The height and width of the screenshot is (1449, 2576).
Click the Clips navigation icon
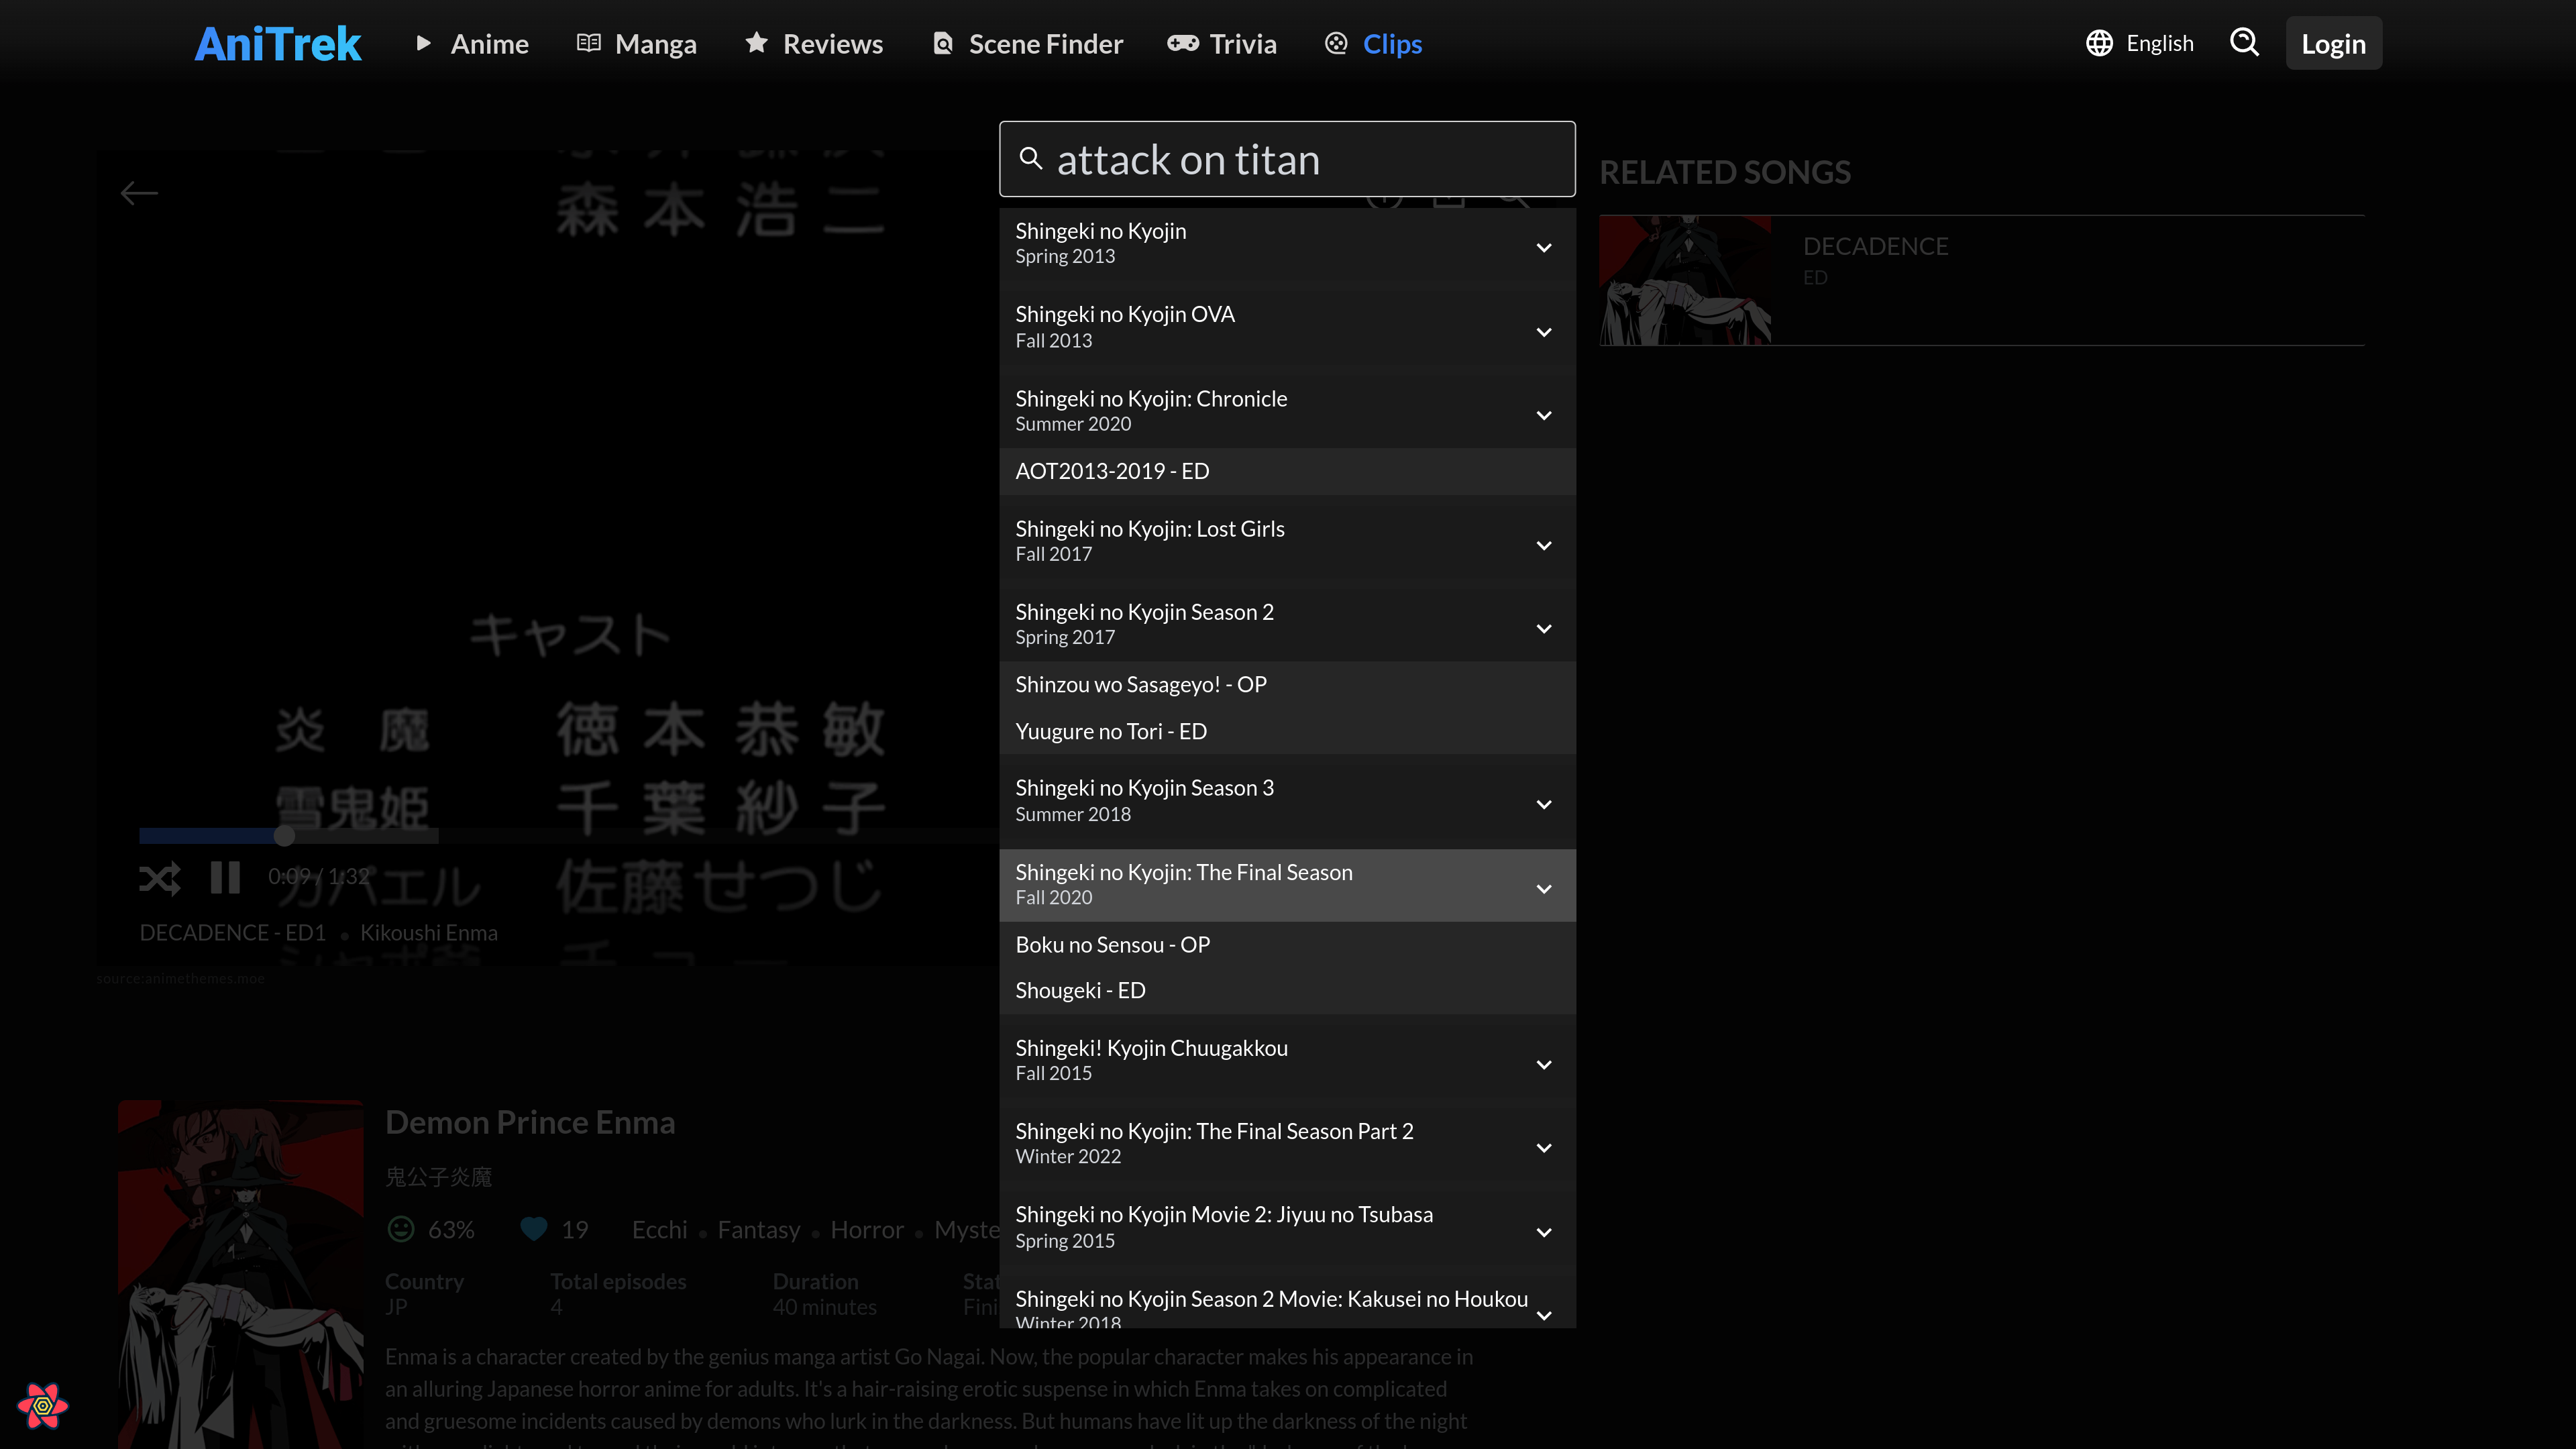pyautogui.click(x=1336, y=42)
